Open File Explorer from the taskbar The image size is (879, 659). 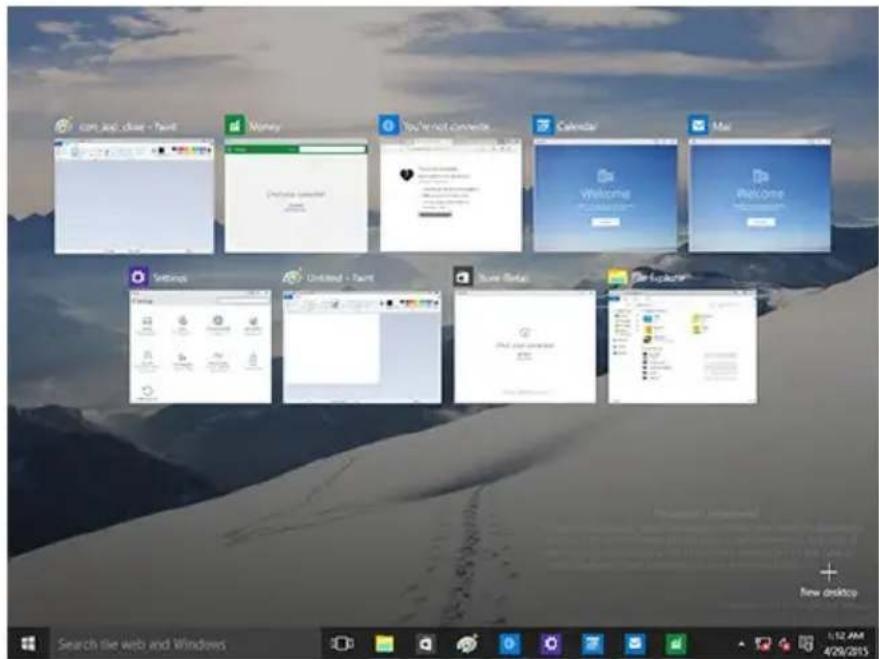click(x=385, y=644)
